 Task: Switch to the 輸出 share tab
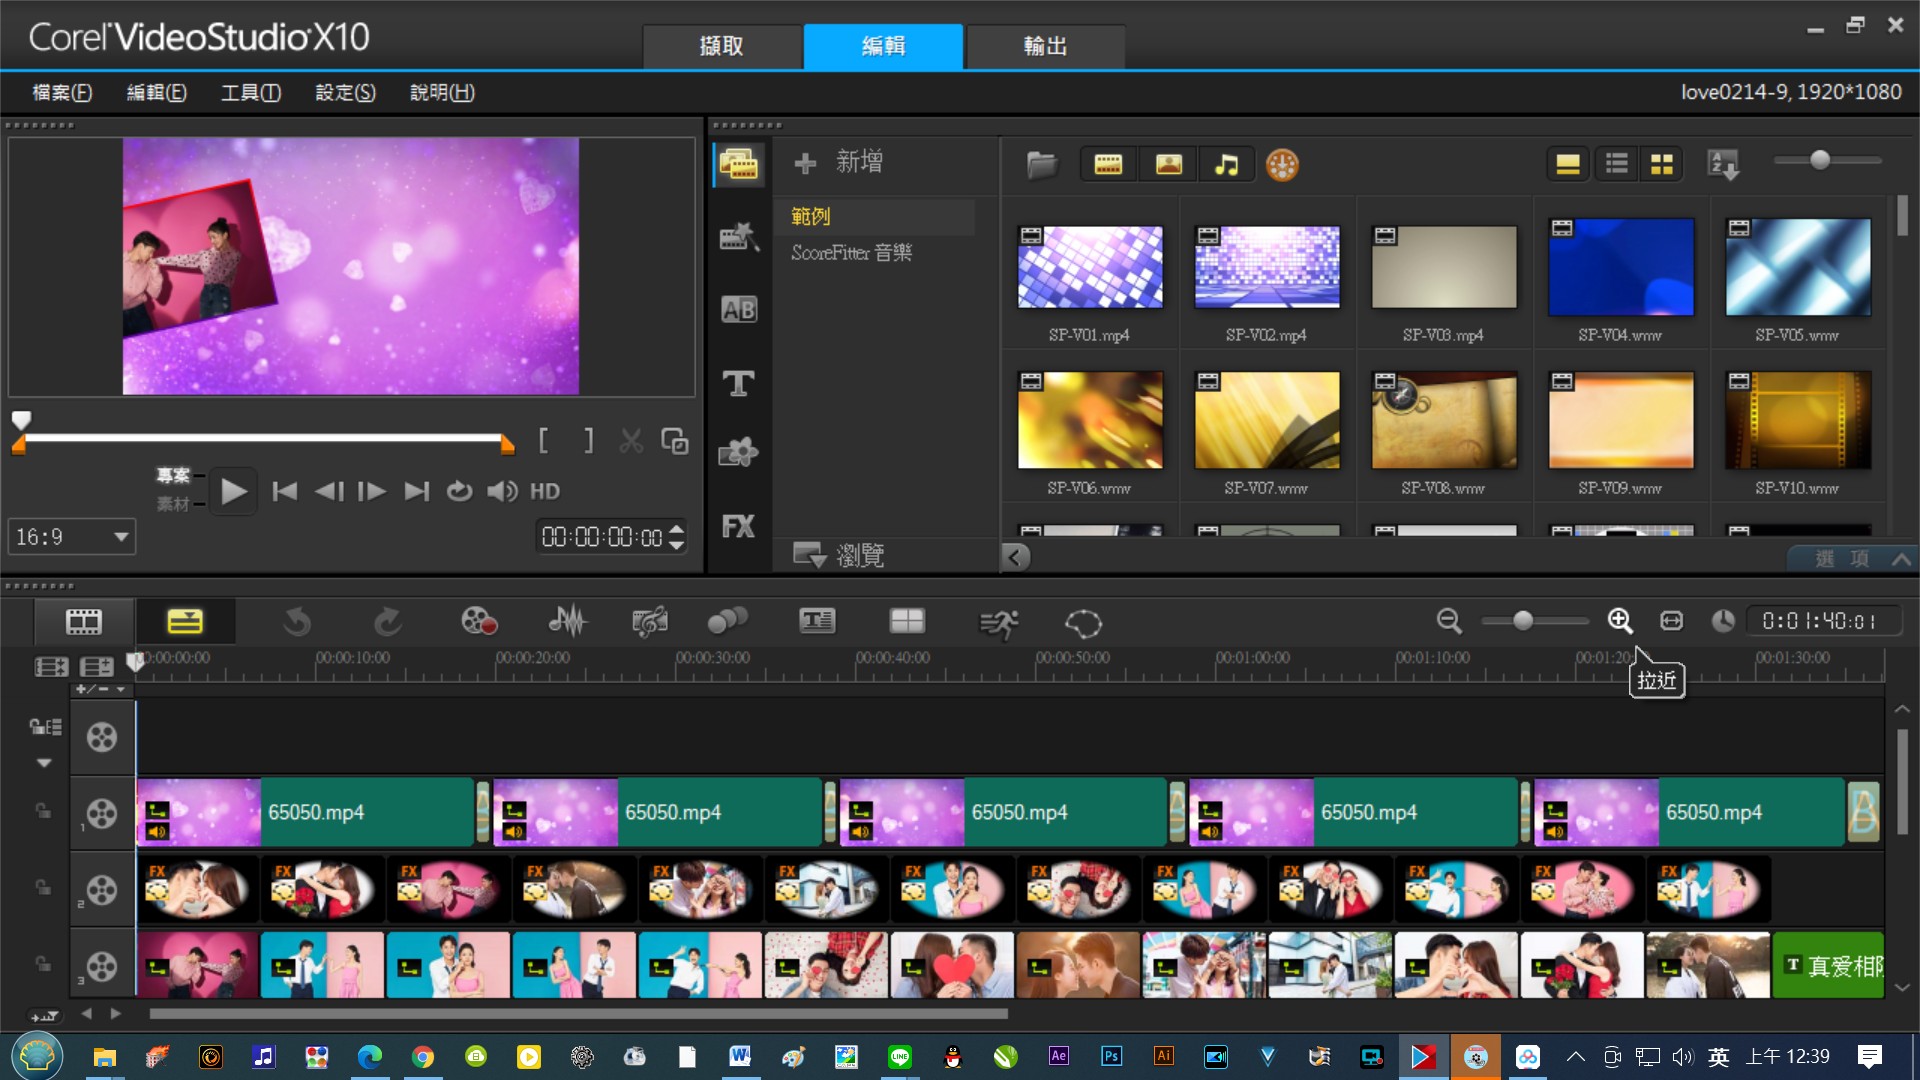point(1045,46)
